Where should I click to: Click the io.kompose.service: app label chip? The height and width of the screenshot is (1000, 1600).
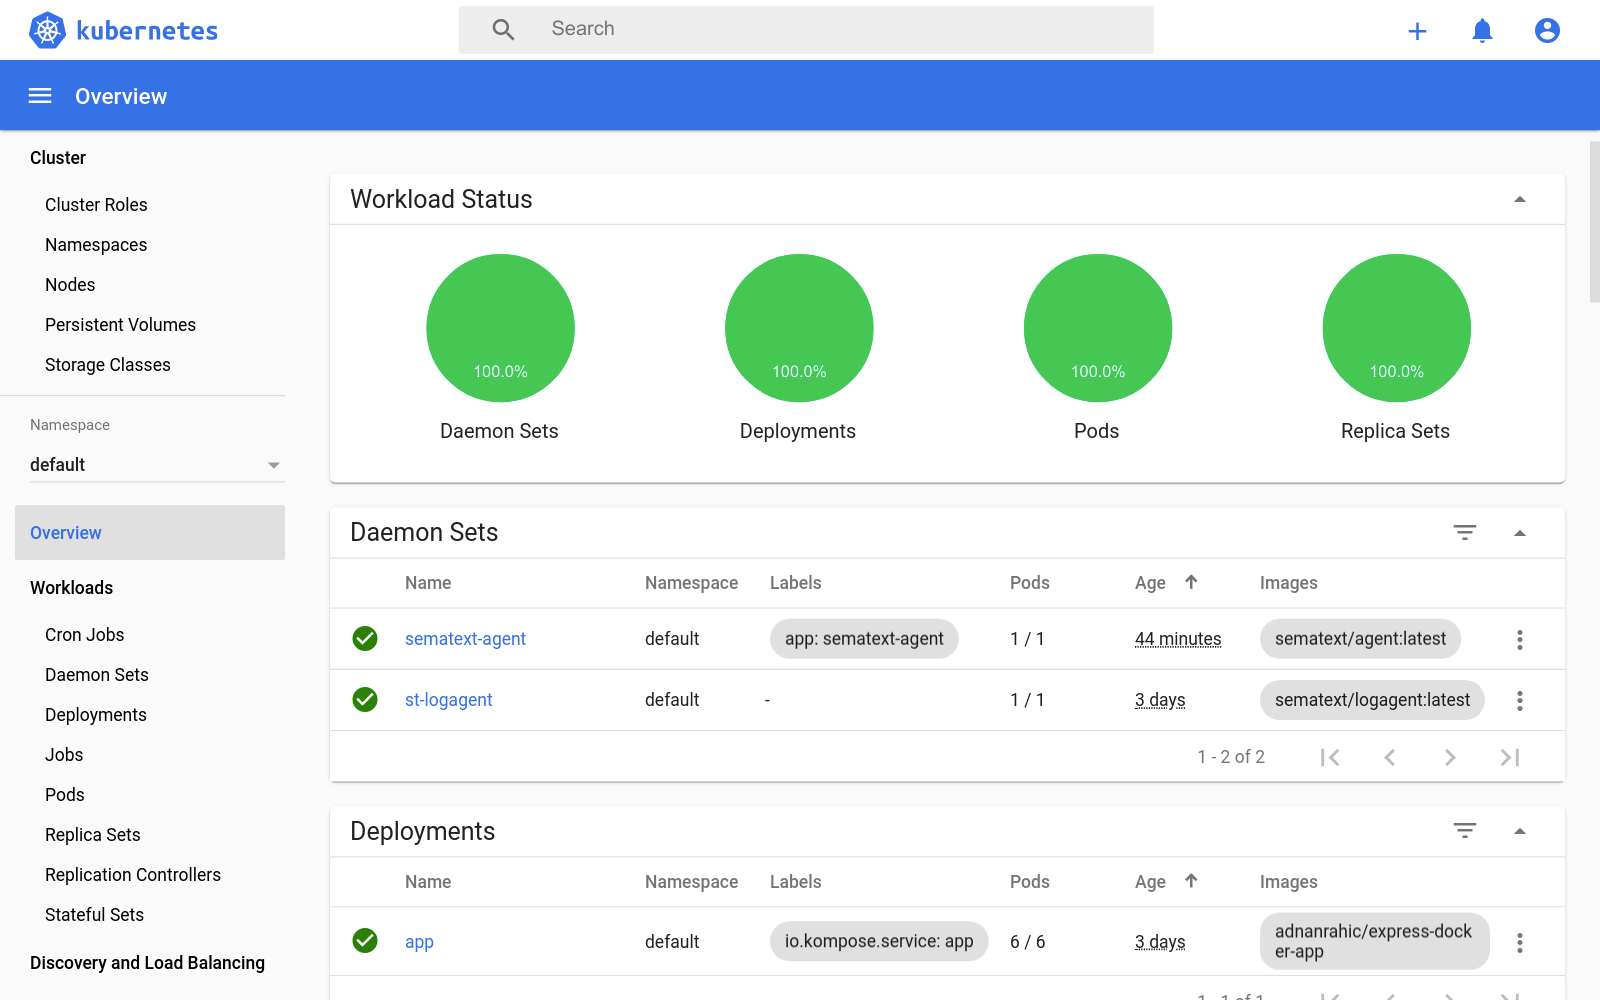coord(879,942)
